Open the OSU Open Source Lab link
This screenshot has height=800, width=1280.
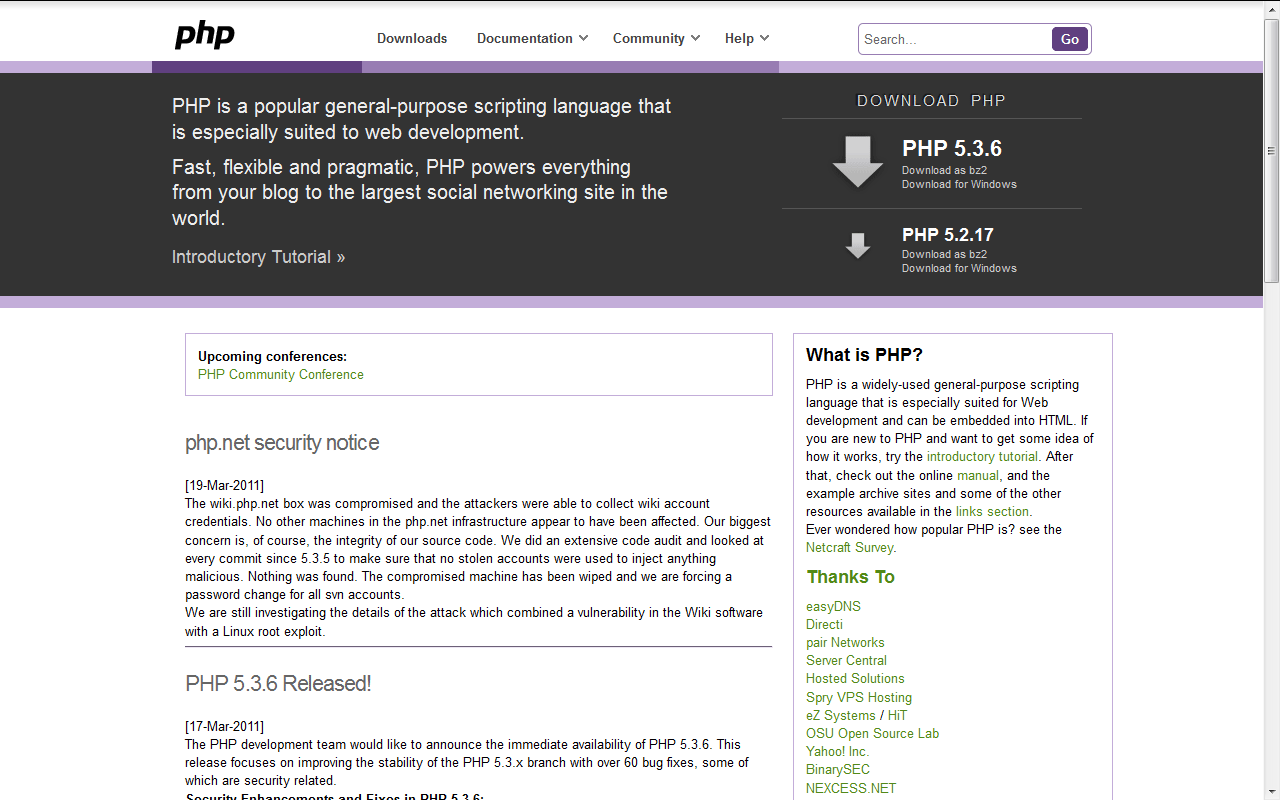point(872,733)
